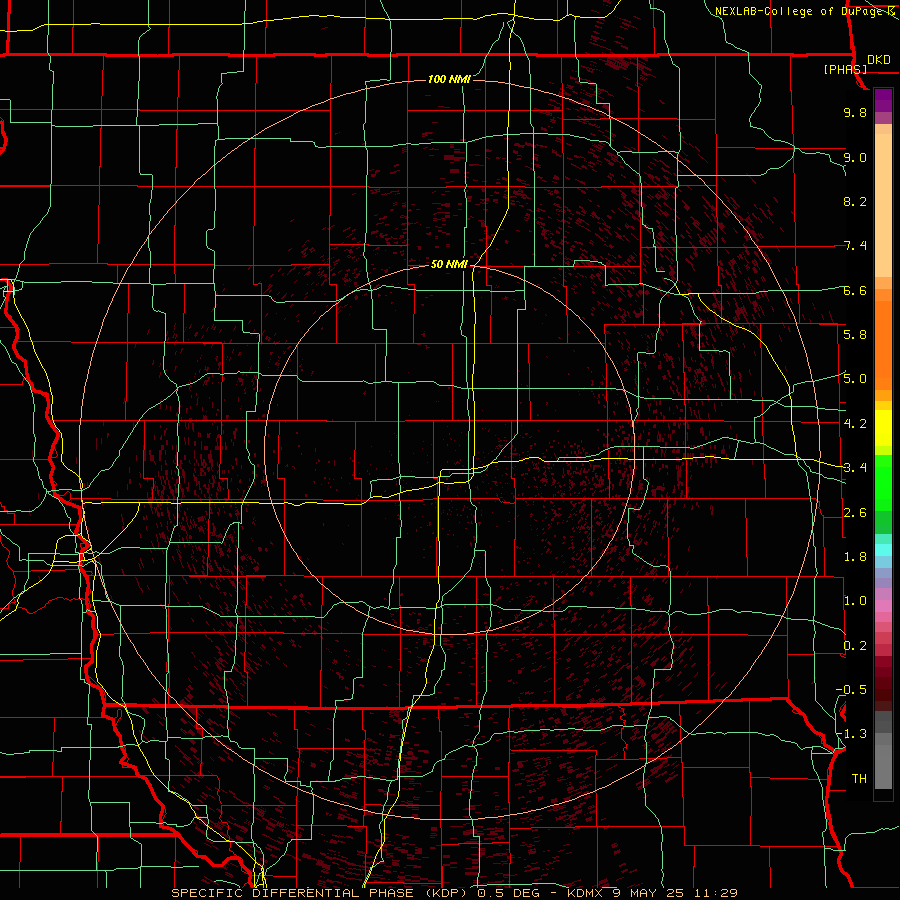Click the light peach color bar segment

[883, 207]
